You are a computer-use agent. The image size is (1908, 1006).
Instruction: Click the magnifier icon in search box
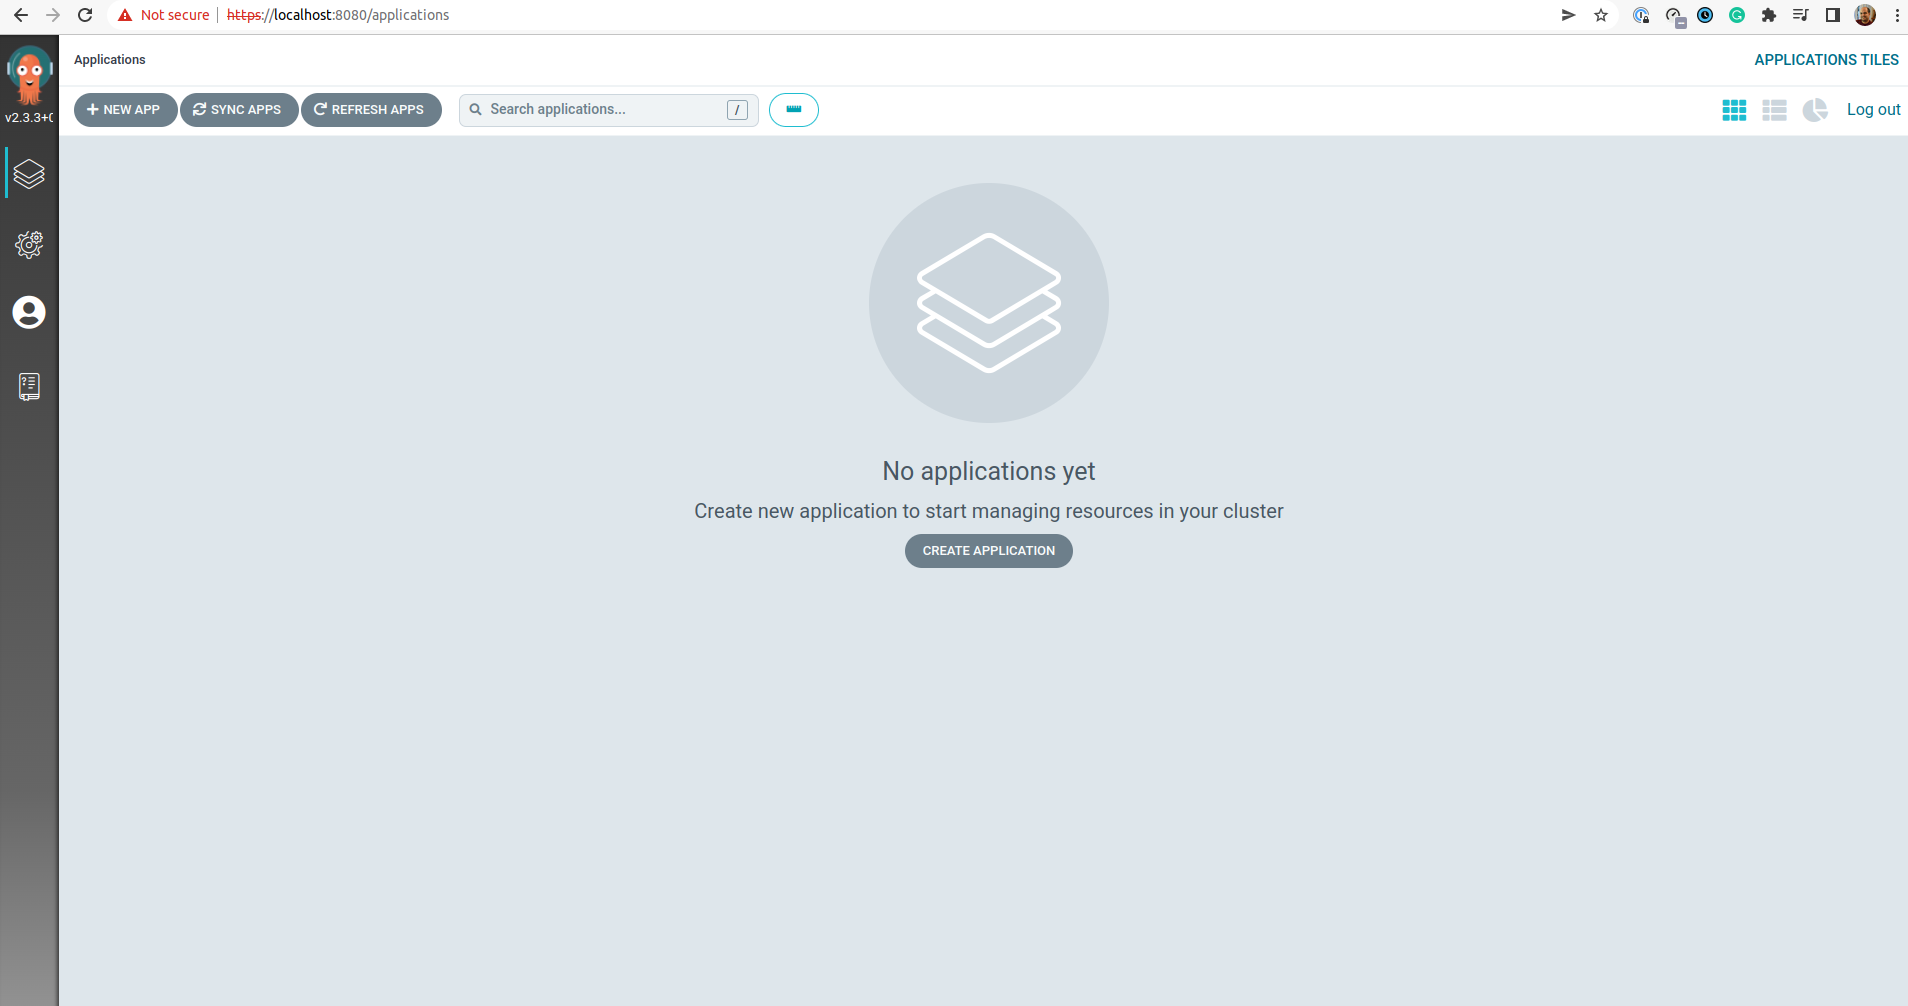[476, 110]
